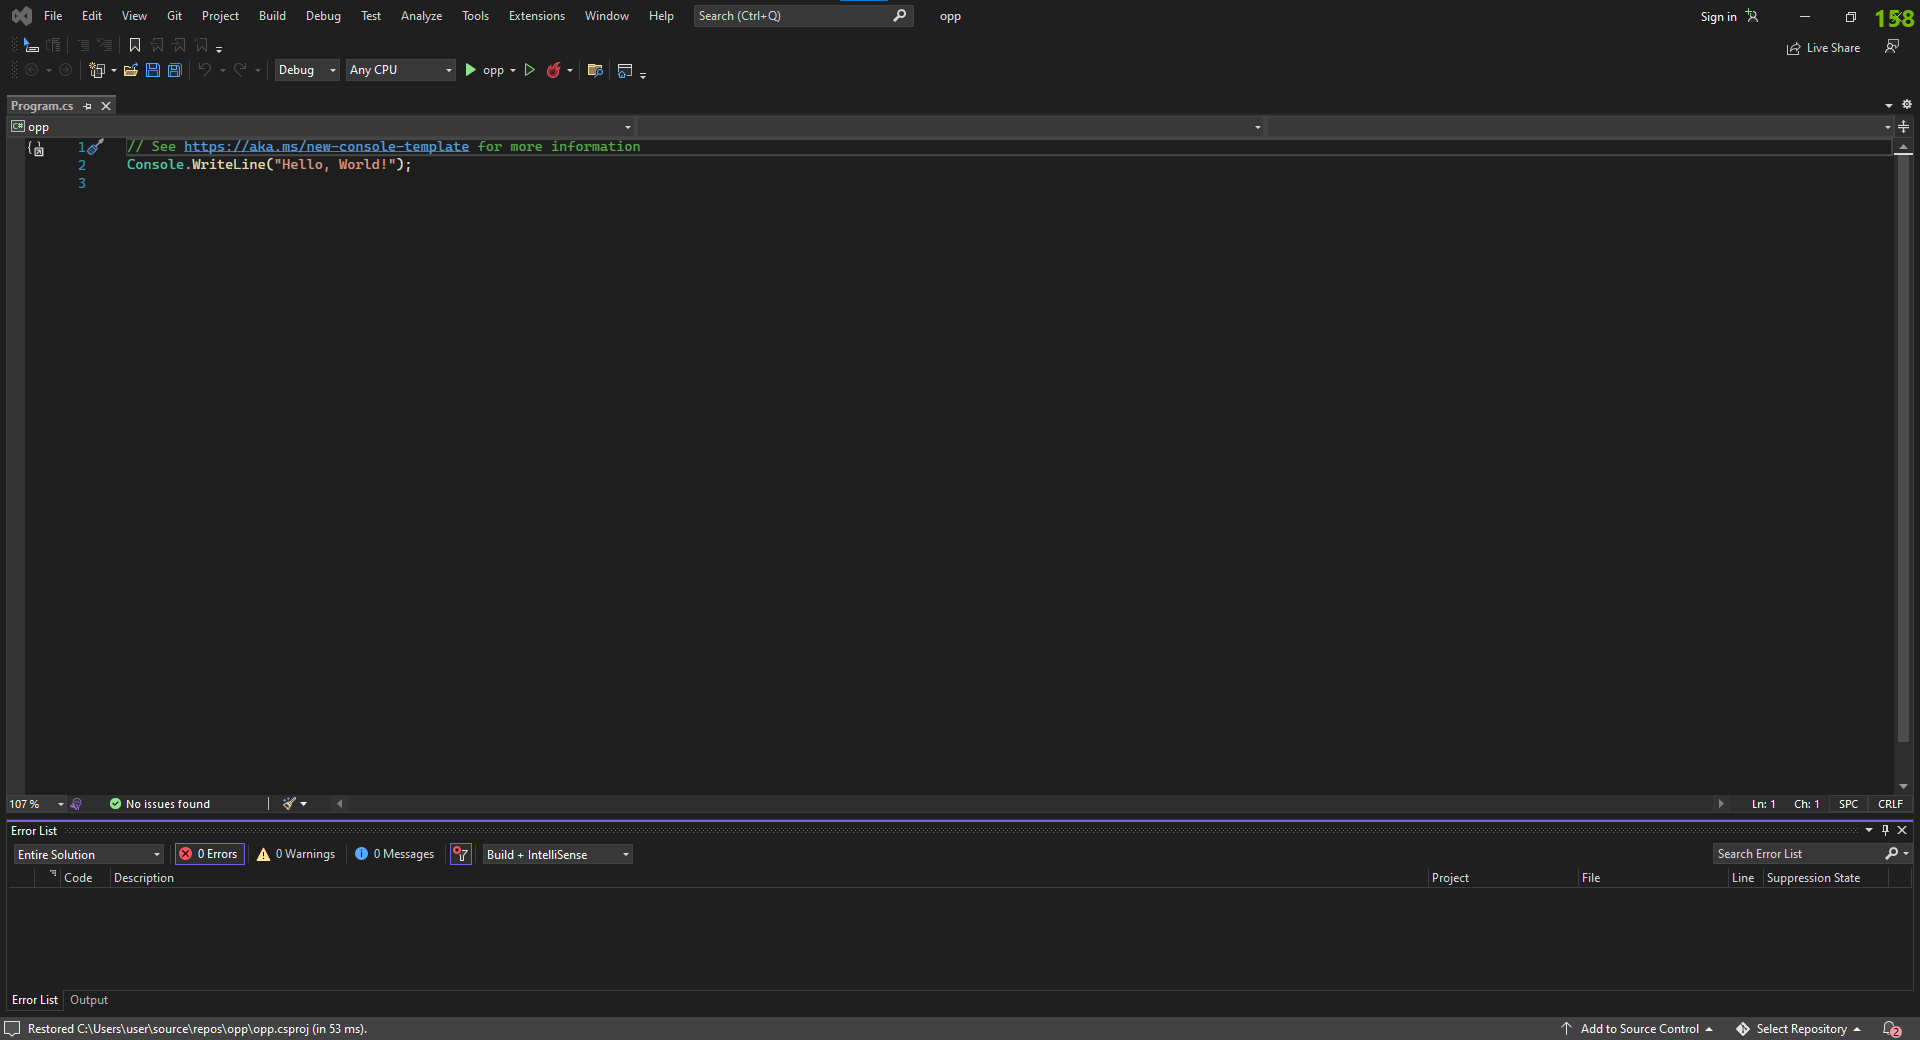Click the No issues found indicator
This screenshot has width=1920, height=1040.
pos(160,804)
